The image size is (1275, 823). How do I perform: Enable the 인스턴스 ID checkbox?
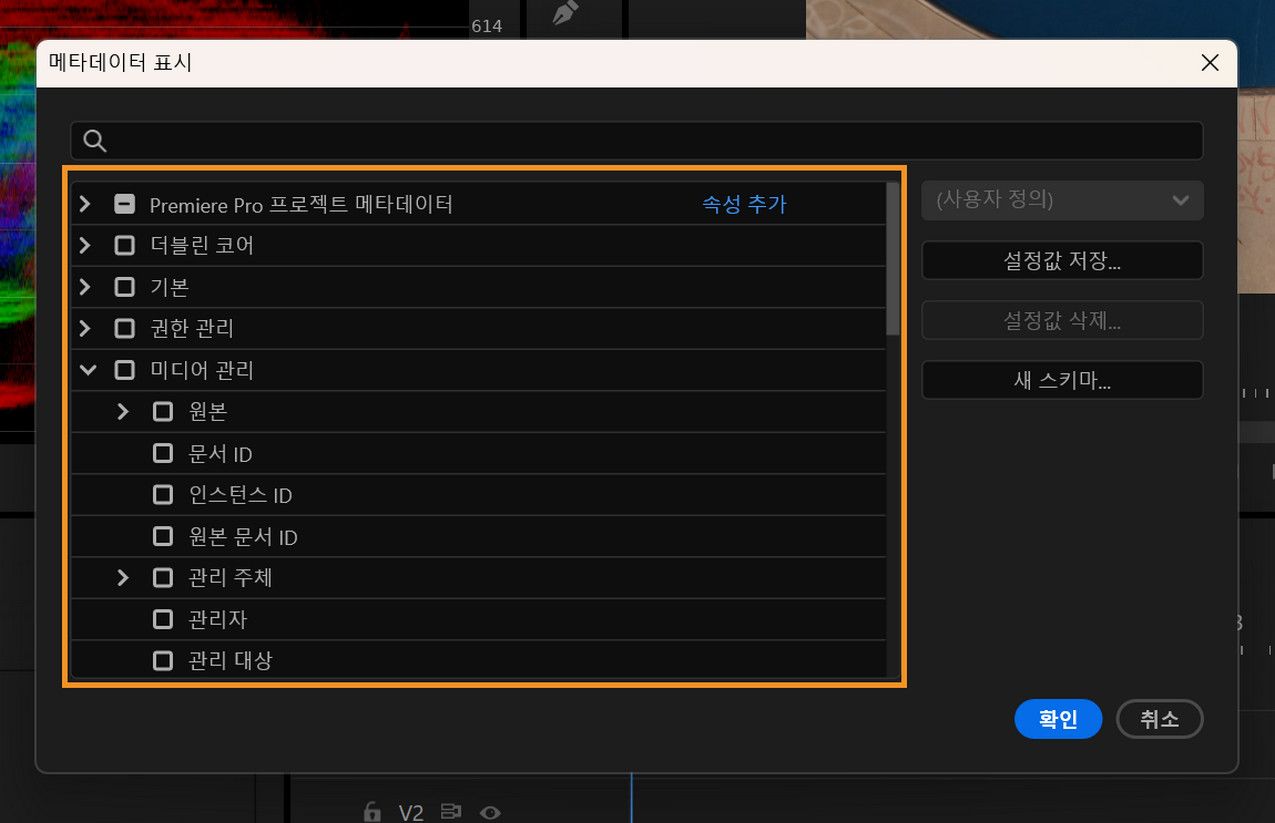[x=162, y=494]
